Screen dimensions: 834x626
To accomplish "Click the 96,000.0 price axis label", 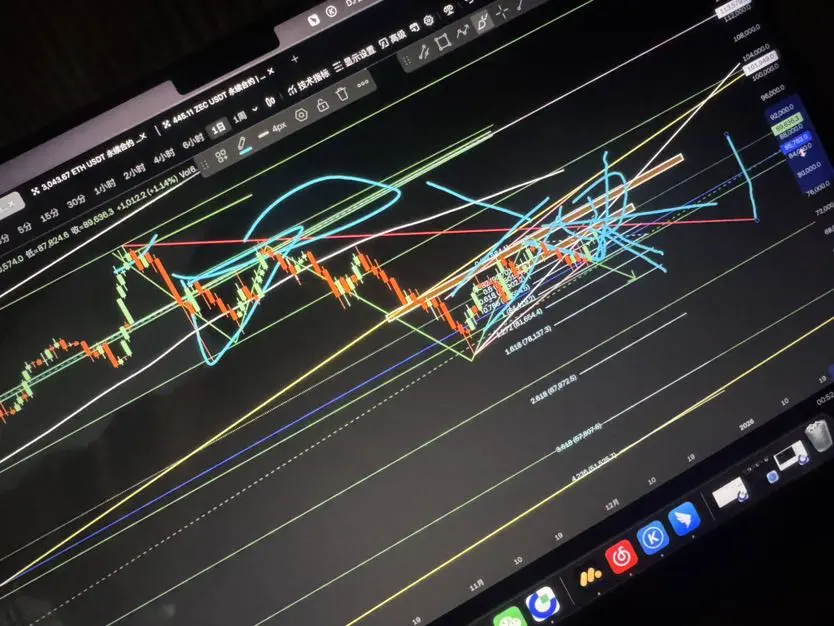I will coord(772,92).
